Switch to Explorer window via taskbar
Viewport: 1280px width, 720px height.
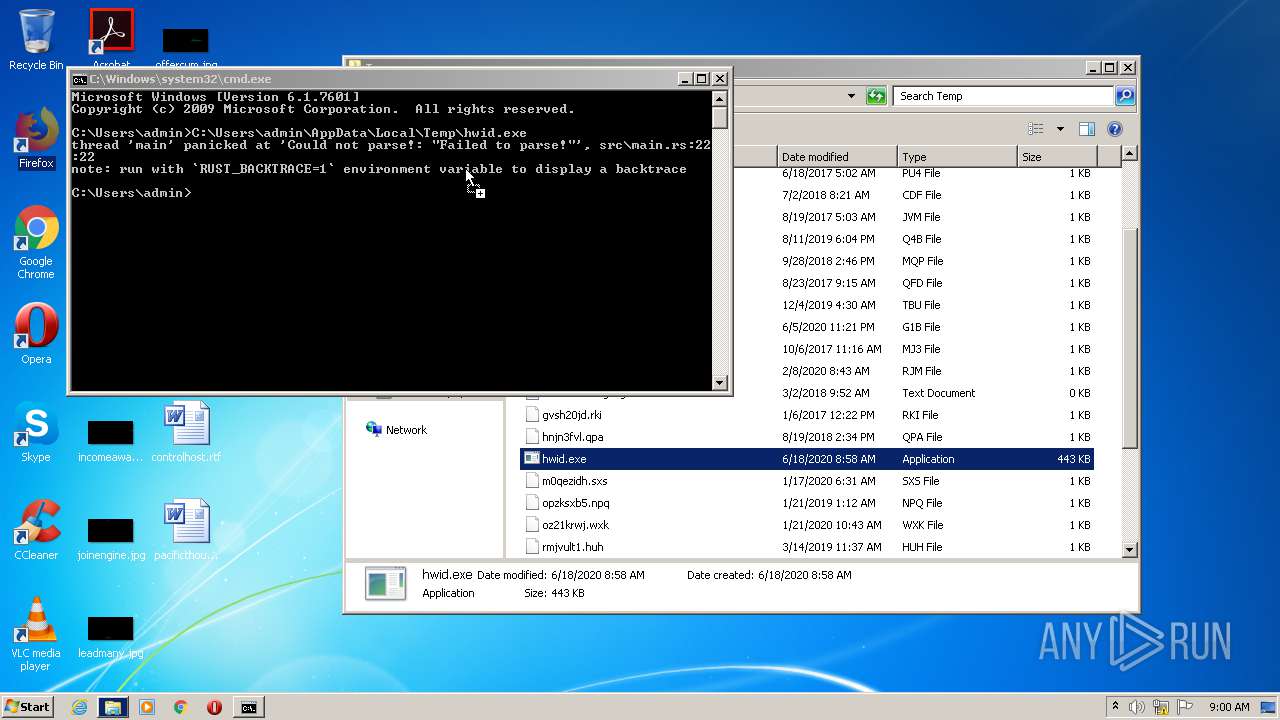coord(113,707)
